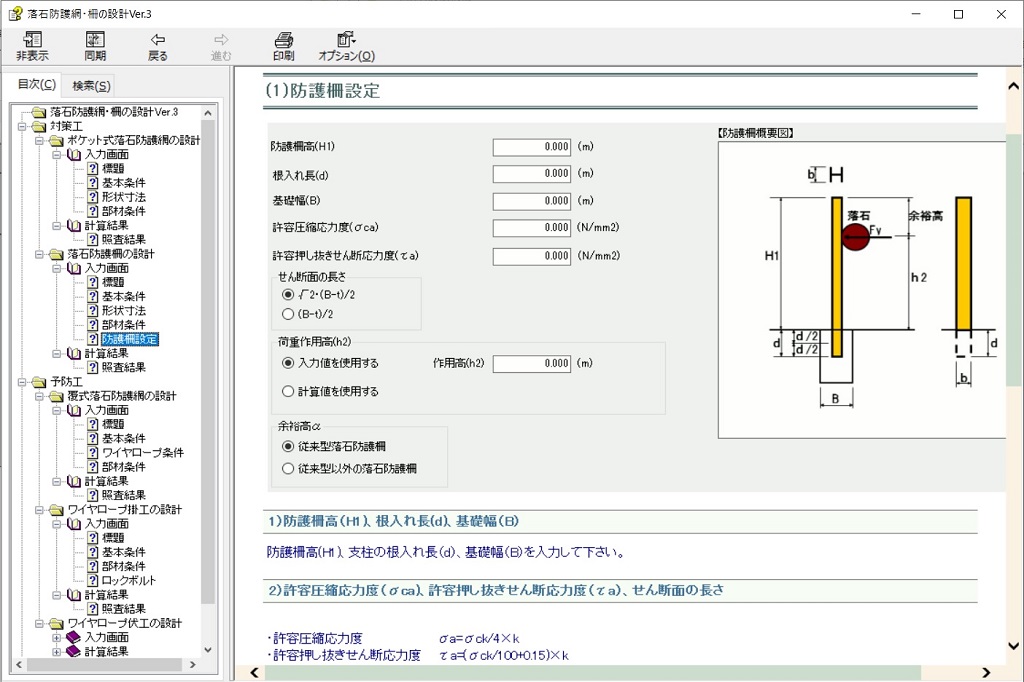Open 基本条件 under 落石防護柵の設計
This screenshot has height=682, width=1024.
click(123, 297)
